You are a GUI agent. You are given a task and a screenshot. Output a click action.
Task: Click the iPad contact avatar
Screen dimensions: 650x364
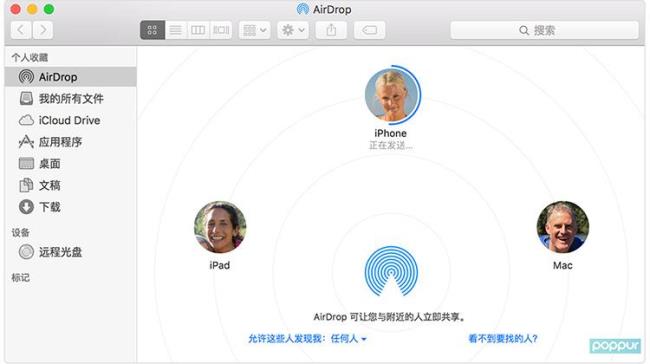[x=220, y=227]
